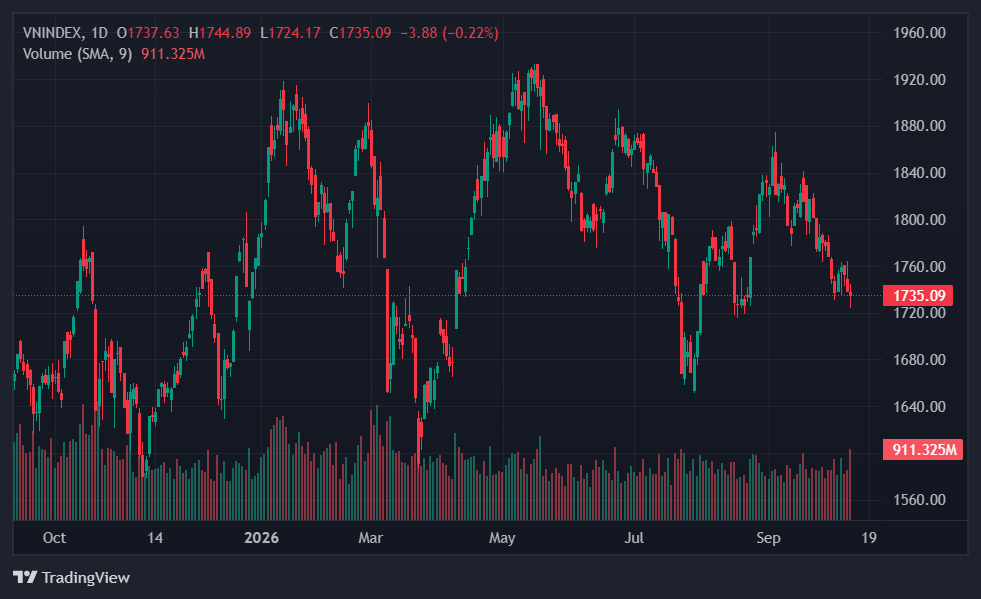
Task: Click the Mar label on time axis
Action: (x=370, y=538)
